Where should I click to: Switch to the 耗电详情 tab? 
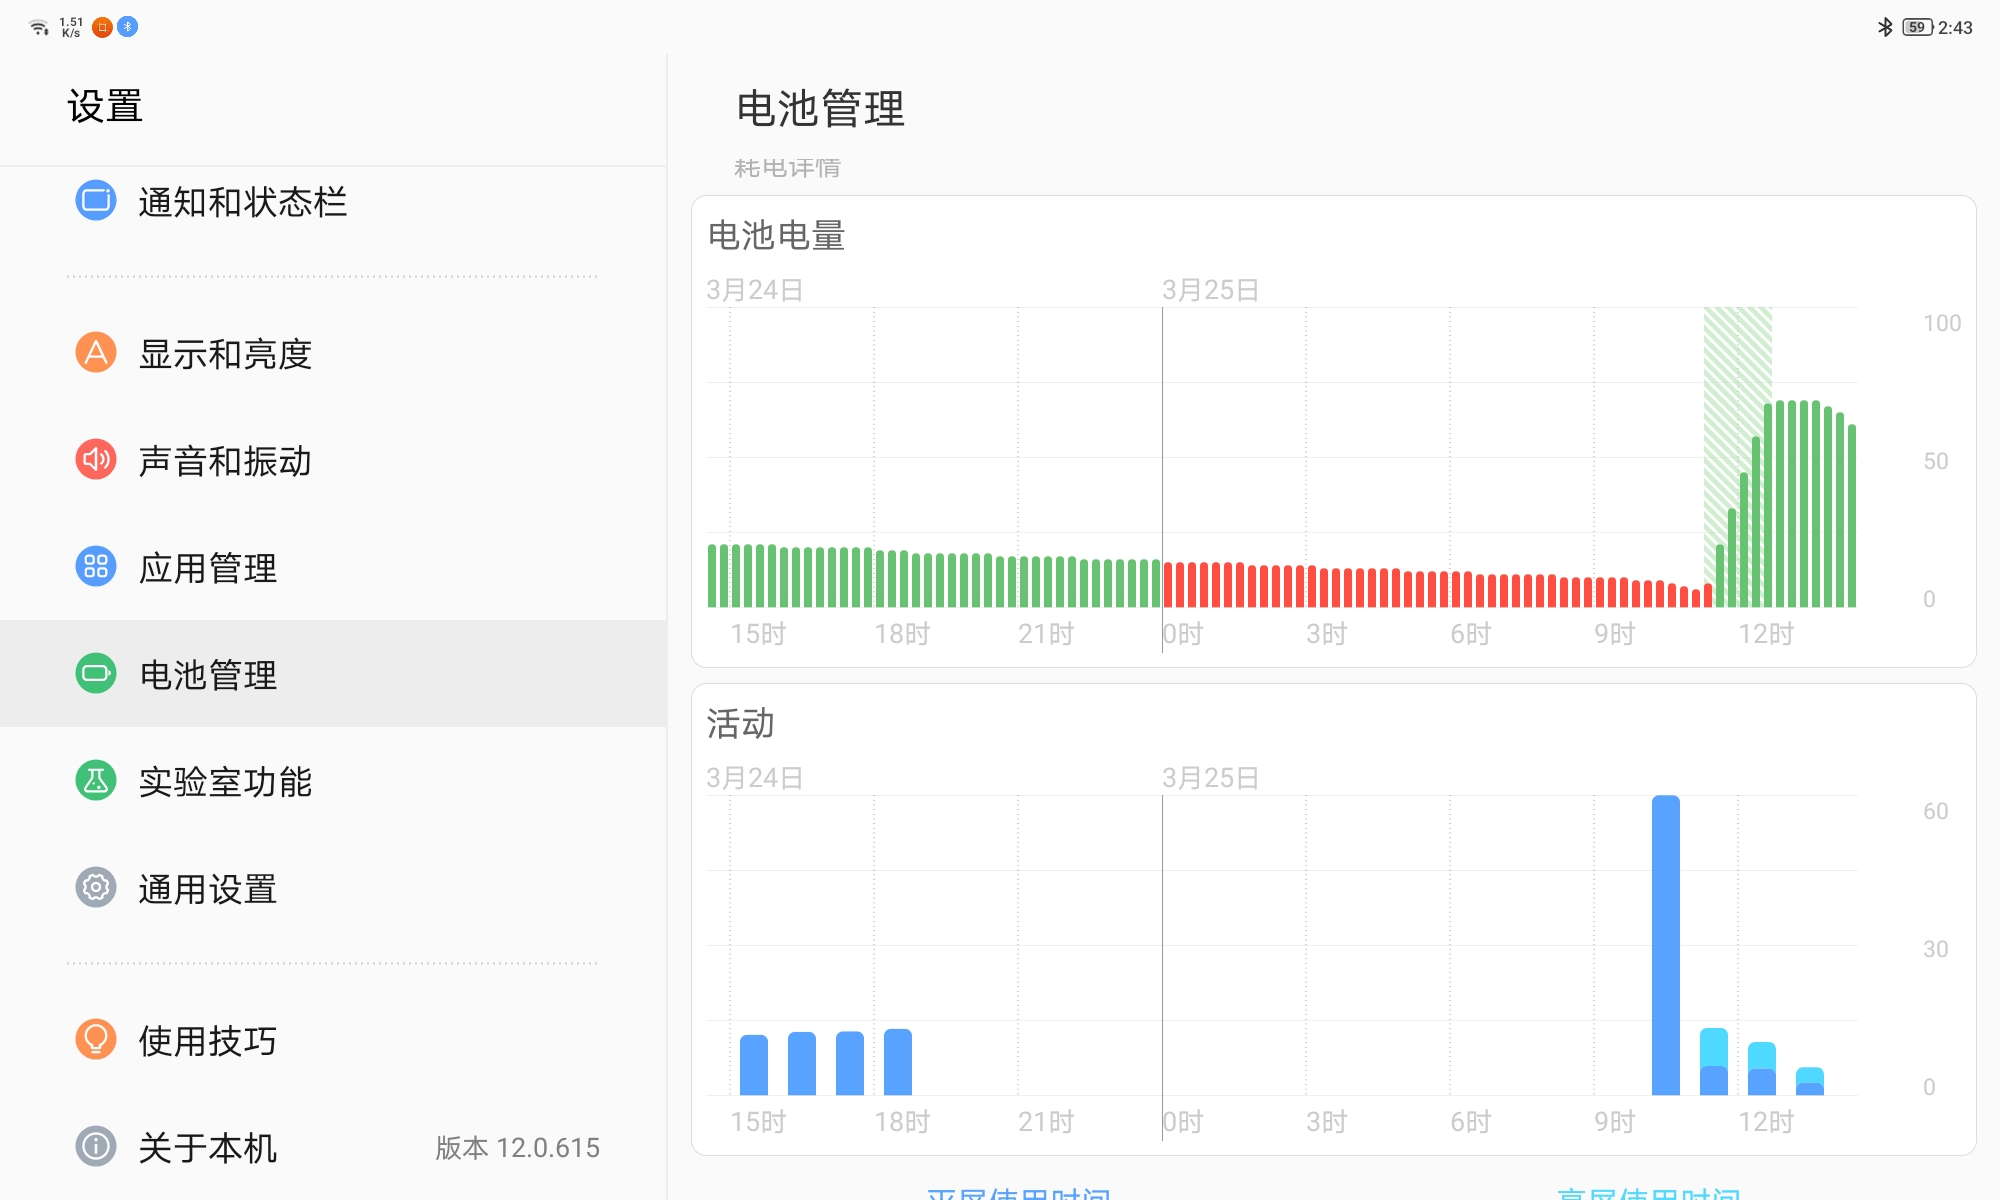pos(786,168)
